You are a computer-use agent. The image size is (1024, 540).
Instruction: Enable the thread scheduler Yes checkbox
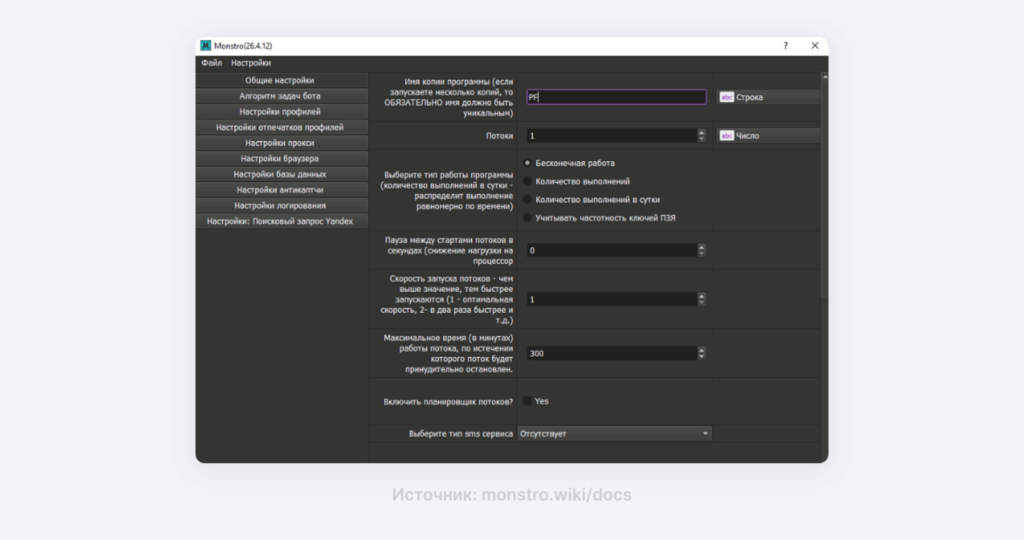(528, 401)
